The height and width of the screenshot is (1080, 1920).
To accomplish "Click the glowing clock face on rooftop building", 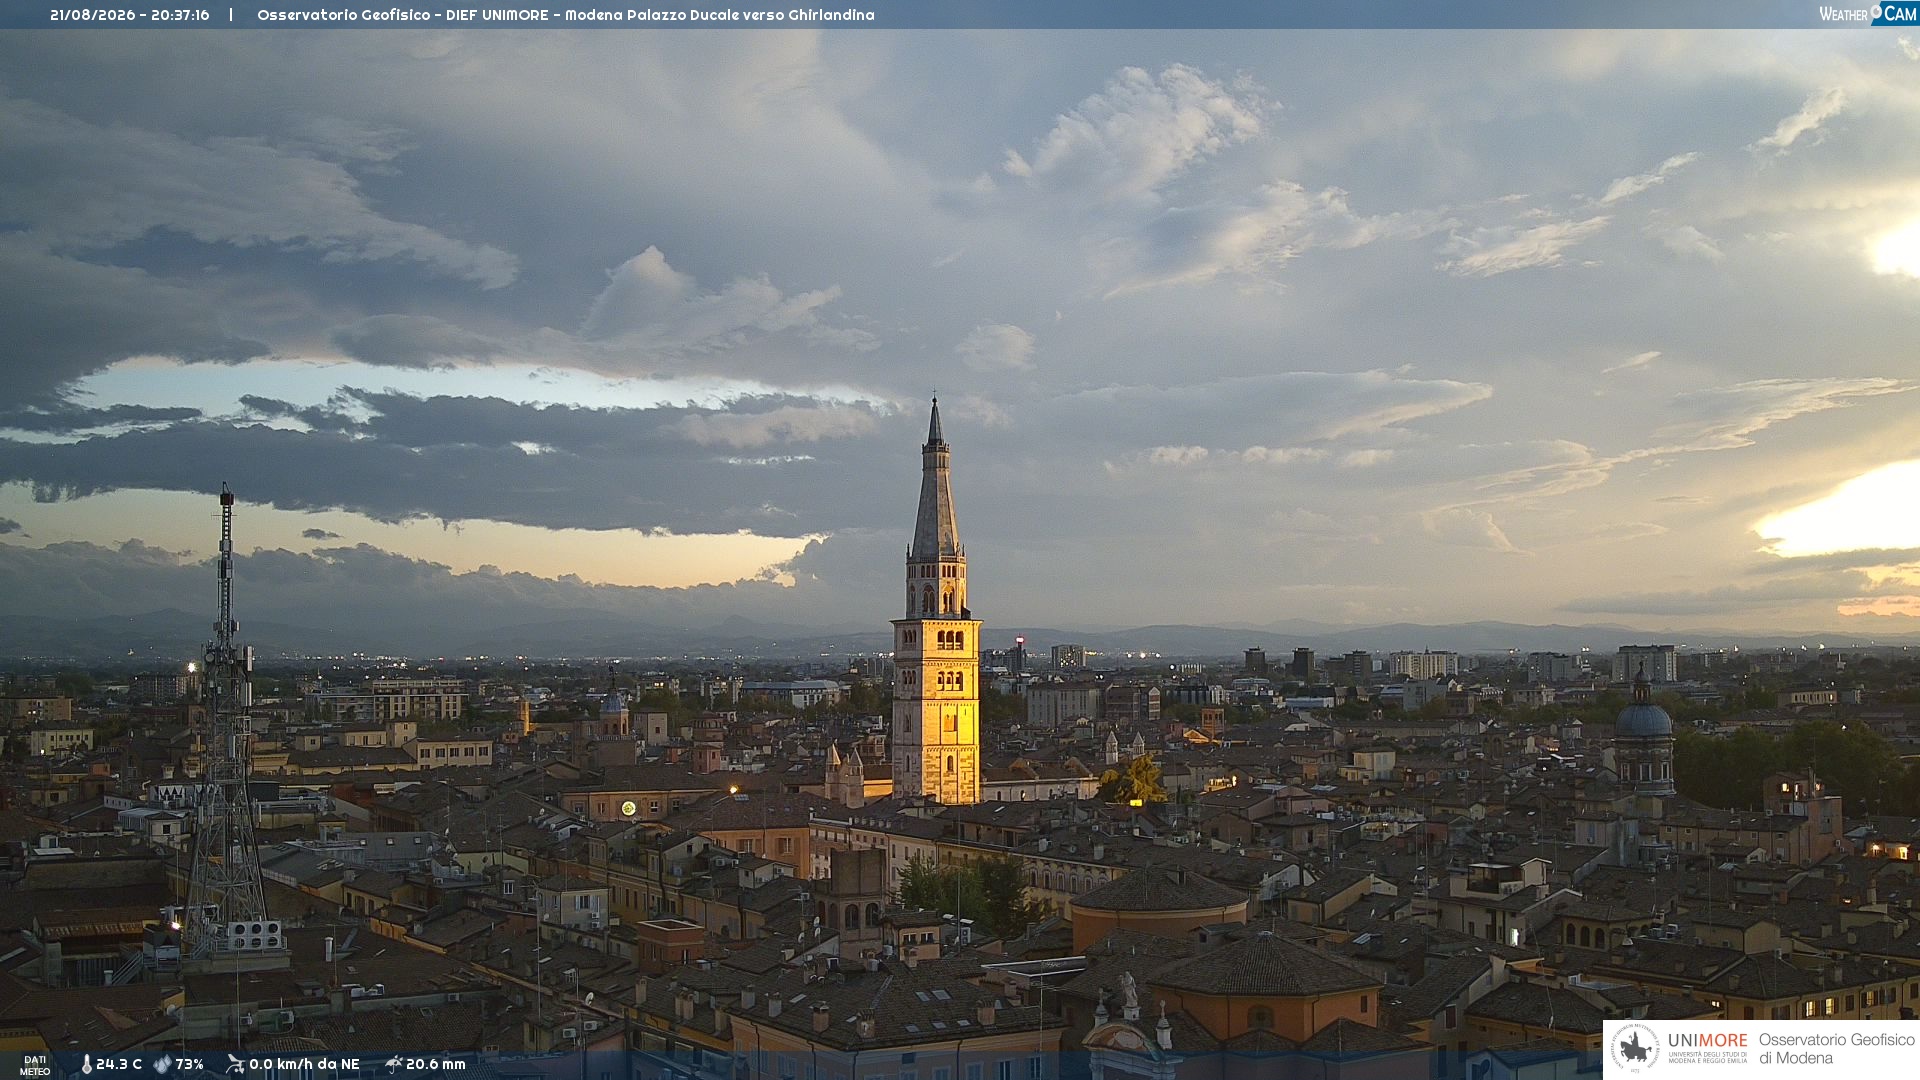I will tap(628, 808).
